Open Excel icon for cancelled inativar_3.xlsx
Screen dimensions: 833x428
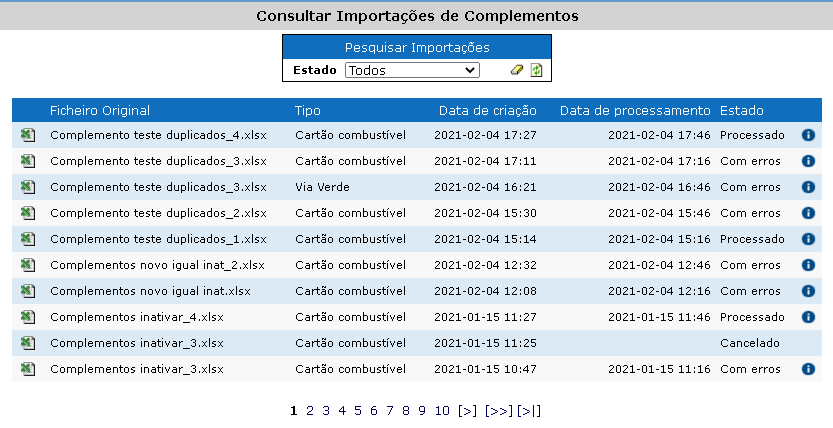click(x=28, y=344)
